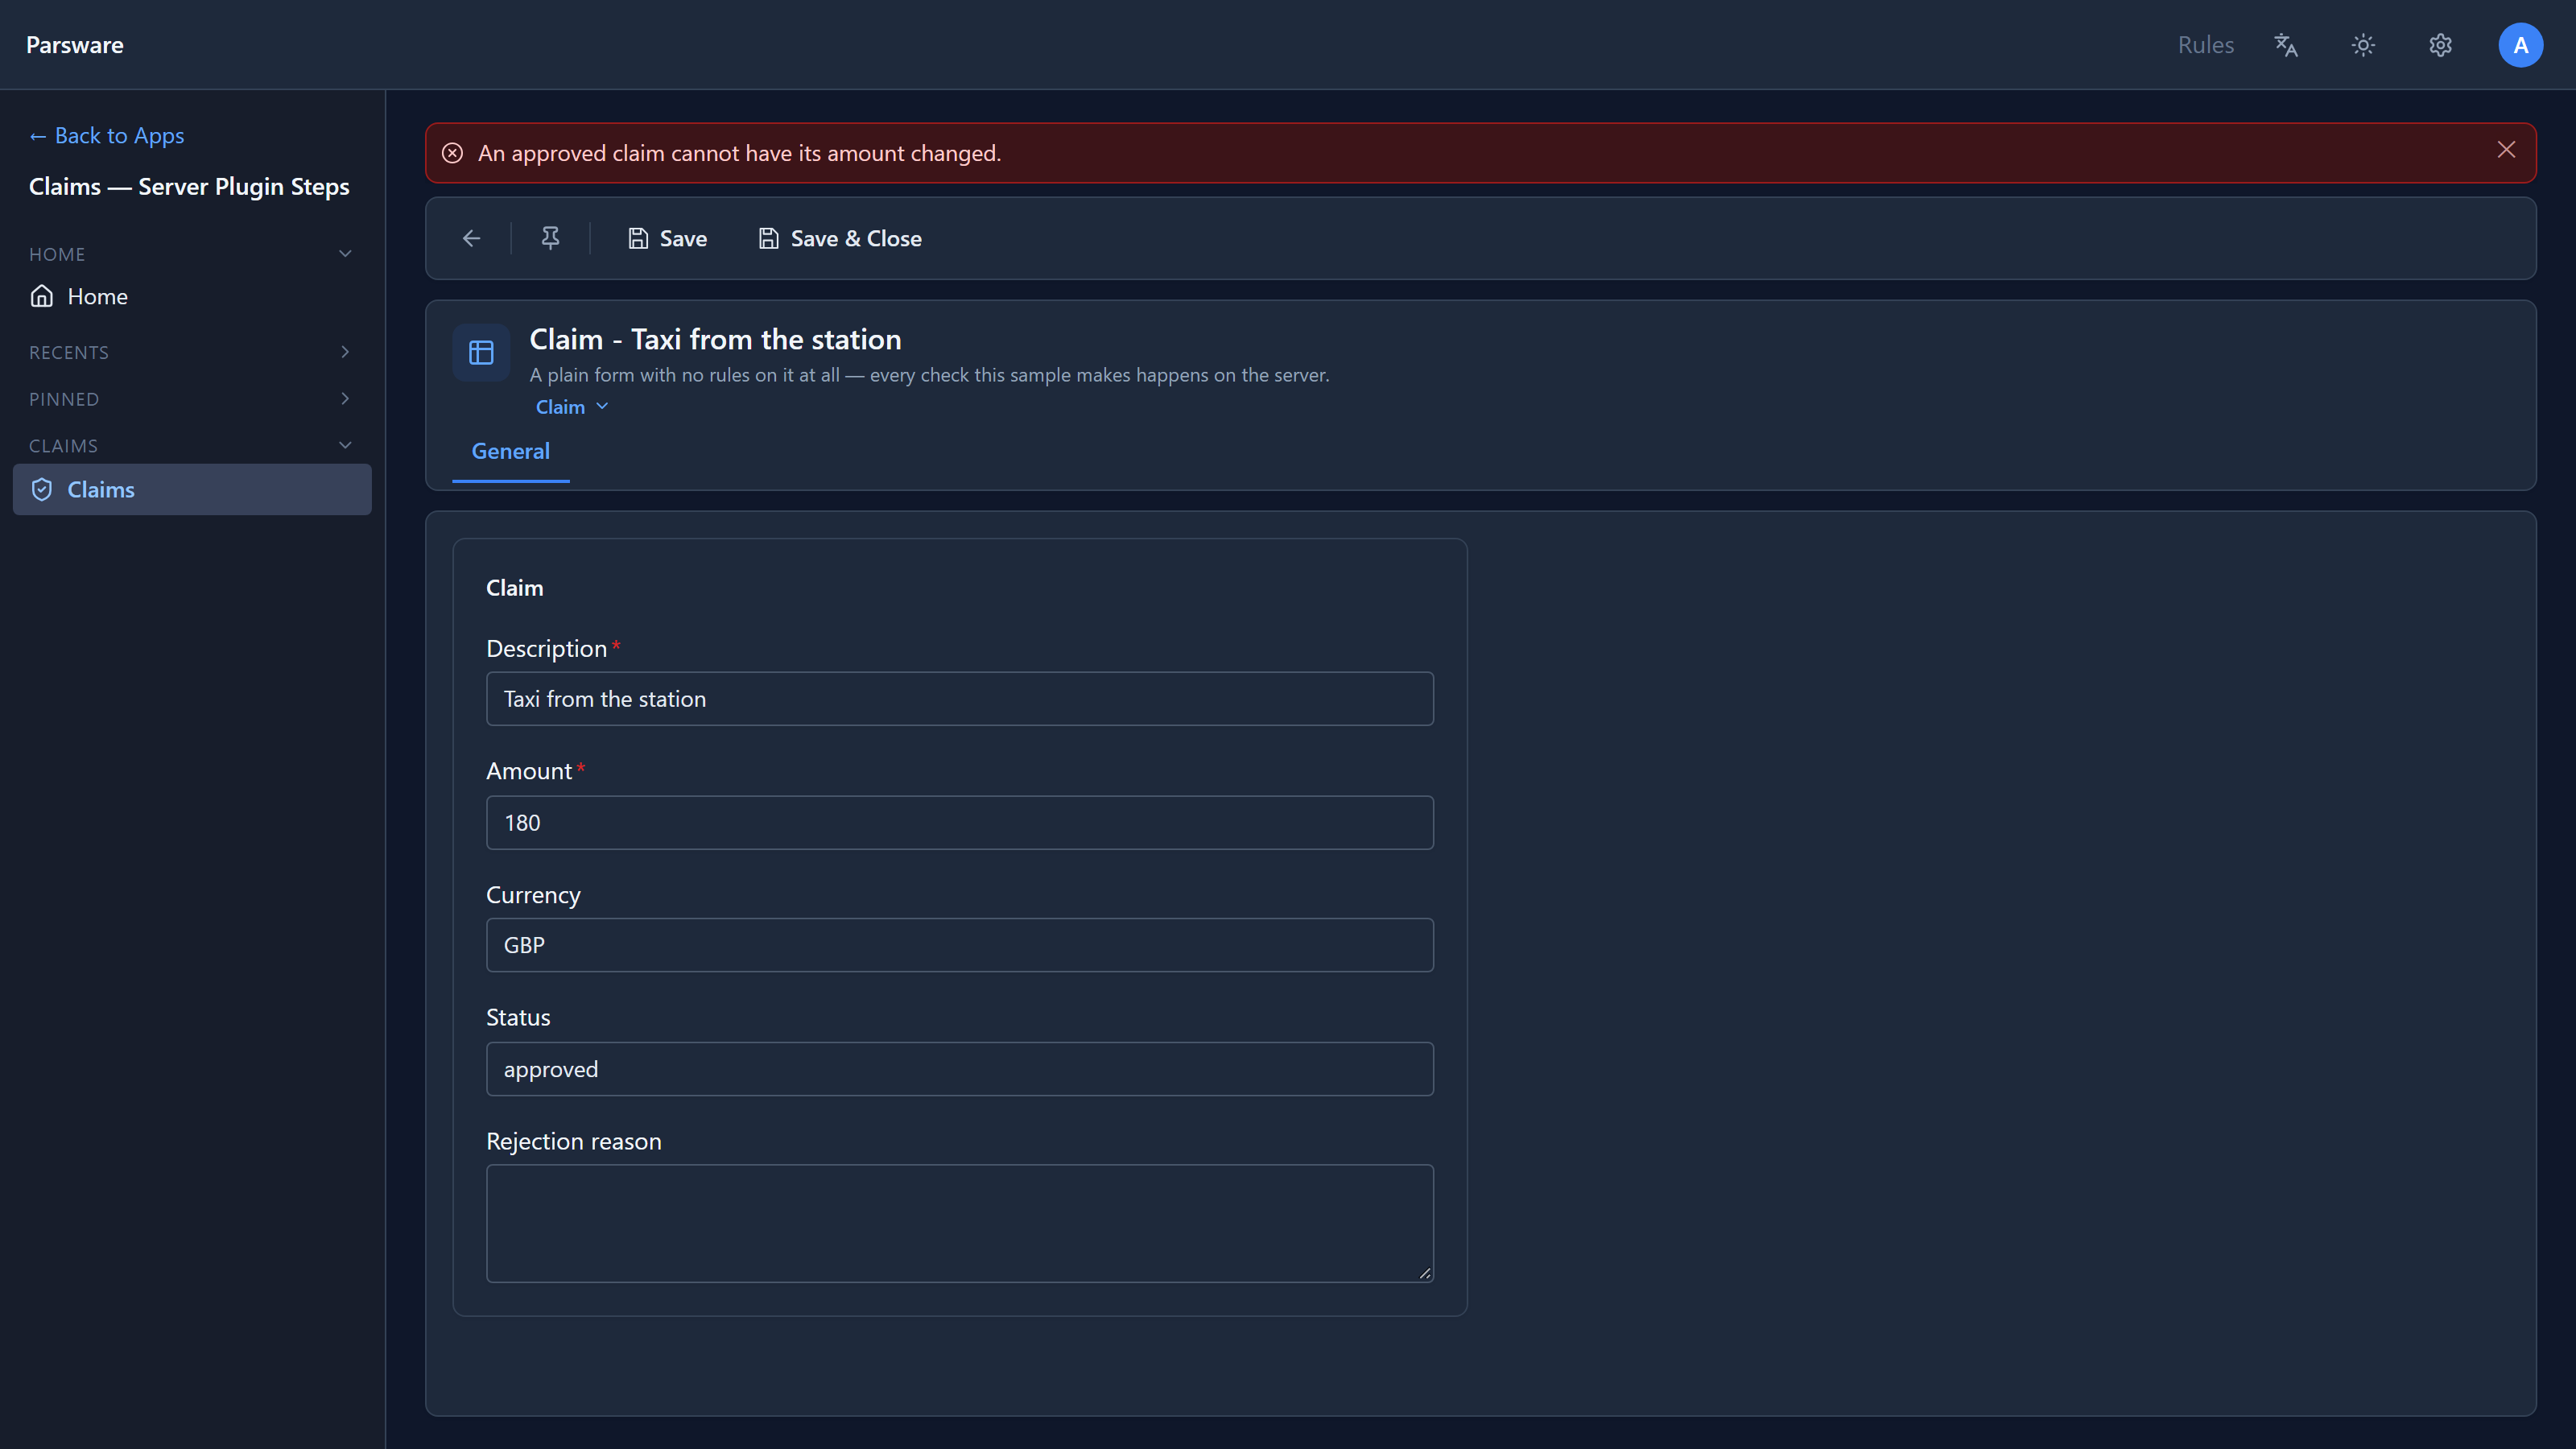Focus the Amount field showing 180

pyautogui.click(x=959, y=822)
